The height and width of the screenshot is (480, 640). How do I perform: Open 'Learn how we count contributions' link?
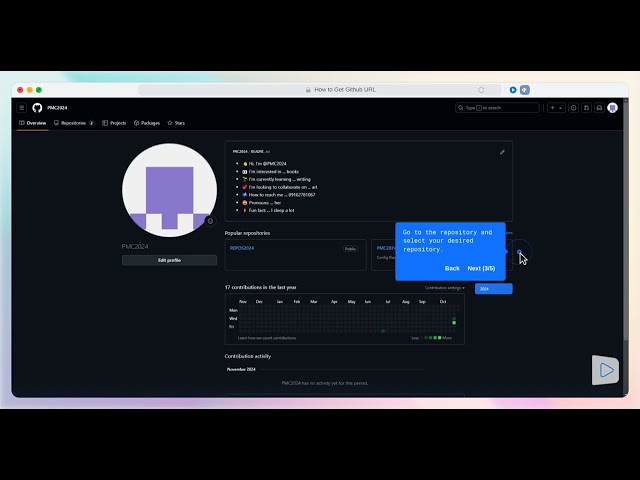click(x=267, y=338)
